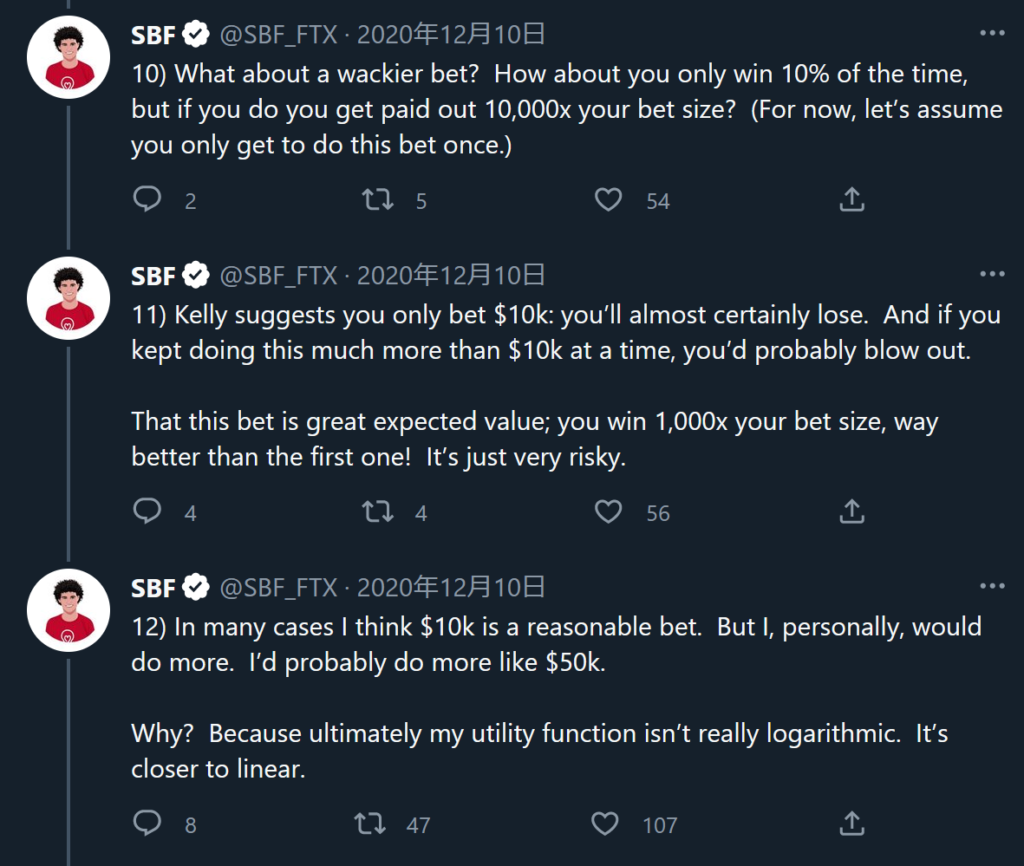Viewport: 1024px width, 866px height.
Task: View reply count on tweet 12
Action: [149, 825]
